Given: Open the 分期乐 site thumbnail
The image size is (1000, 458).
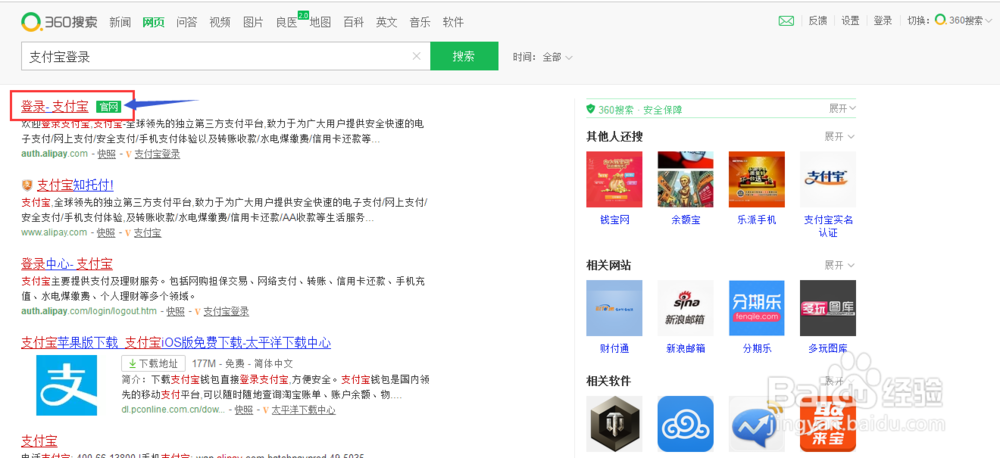Looking at the screenshot, I should point(756,308).
